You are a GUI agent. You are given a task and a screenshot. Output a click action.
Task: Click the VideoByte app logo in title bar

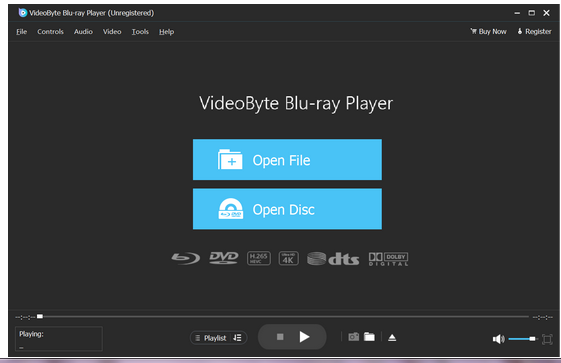pos(23,13)
